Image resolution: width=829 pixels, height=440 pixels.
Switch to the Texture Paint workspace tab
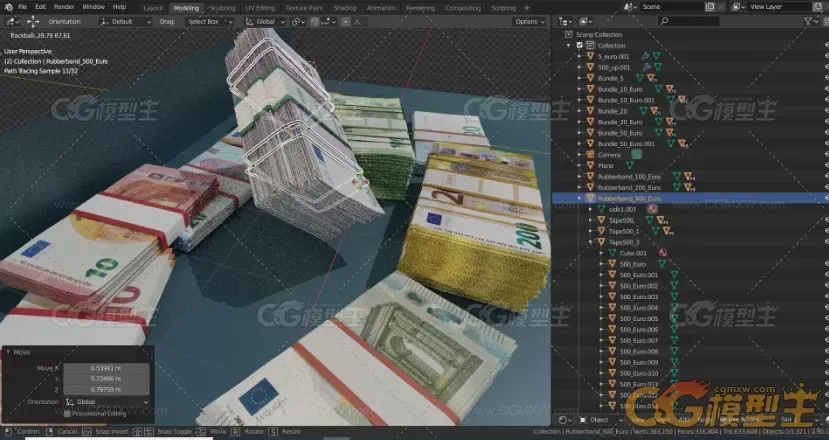point(304,8)
